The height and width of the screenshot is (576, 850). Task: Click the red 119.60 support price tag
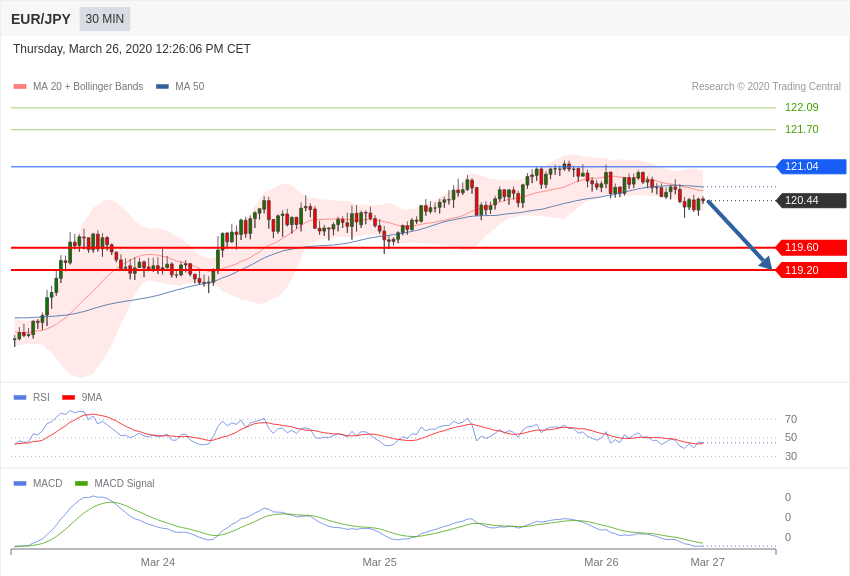pos(812,248)
